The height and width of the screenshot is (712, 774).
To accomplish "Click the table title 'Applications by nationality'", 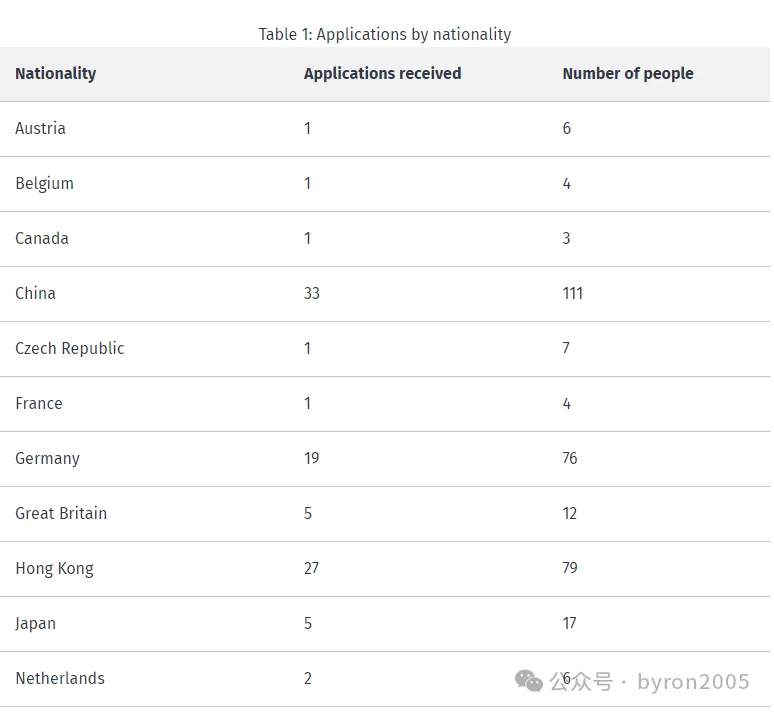I will (x=385, y=34).
